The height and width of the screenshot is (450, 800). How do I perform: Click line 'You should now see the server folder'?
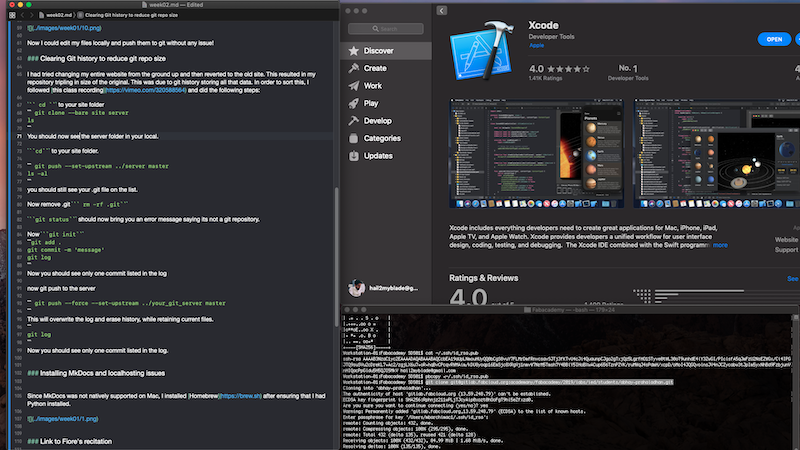pyautogui.click(x=93, y=136)
